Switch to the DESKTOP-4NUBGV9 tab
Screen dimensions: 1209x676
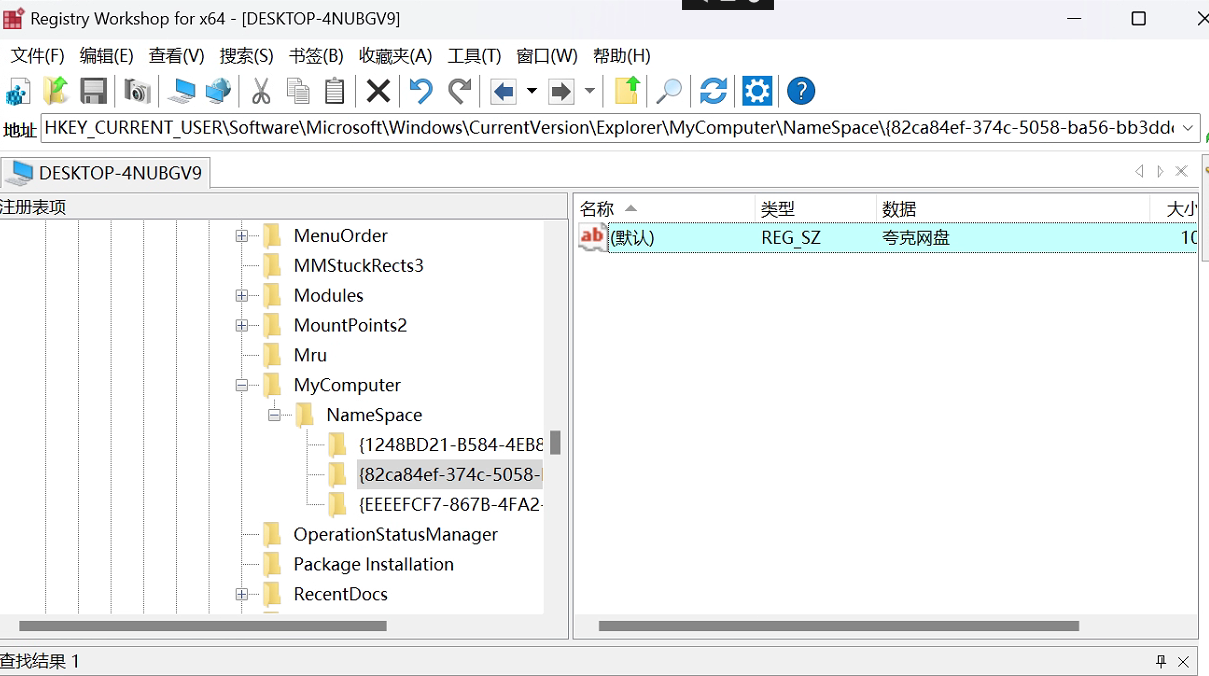106,173
